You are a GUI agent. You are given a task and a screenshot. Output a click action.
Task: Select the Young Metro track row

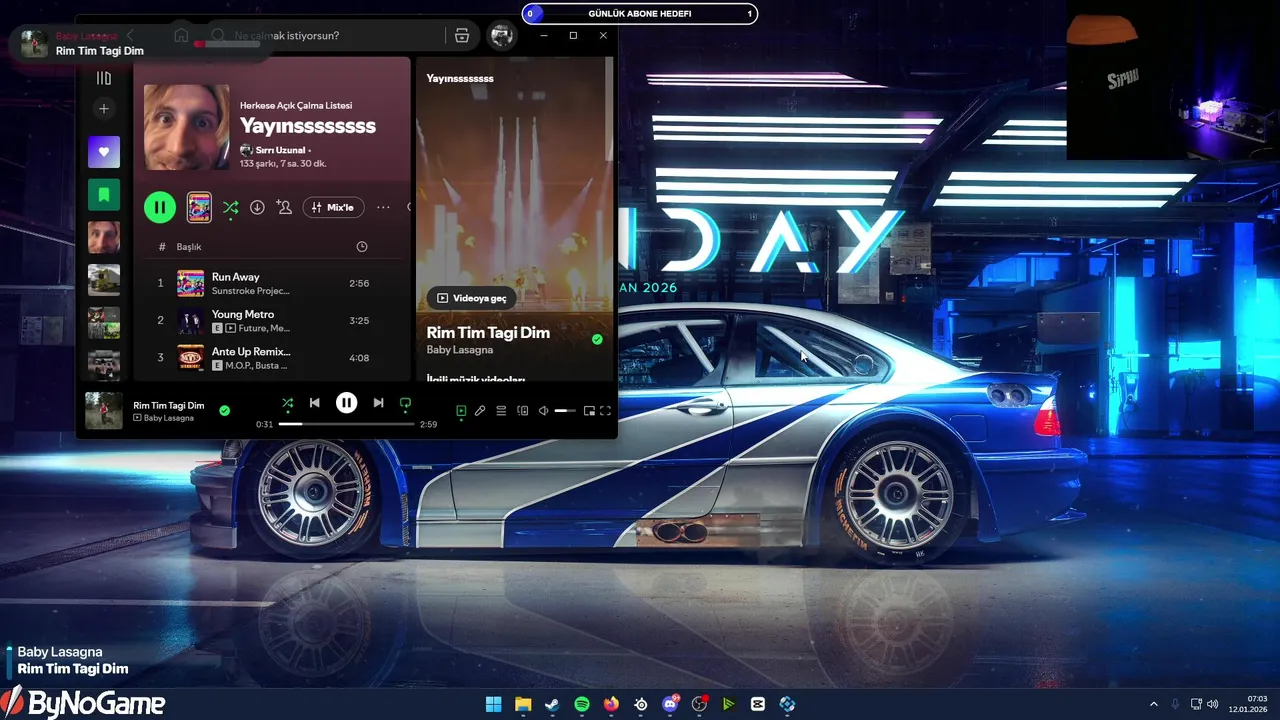(x=272, y=320)
